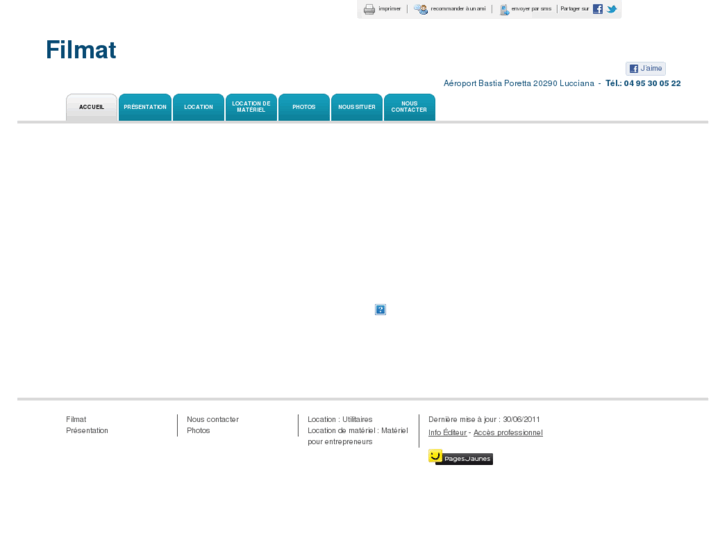Screen dimensions: 727x545
Task: Open Location de matériel pour entrepreneurs link
Action: click(358, 436)
